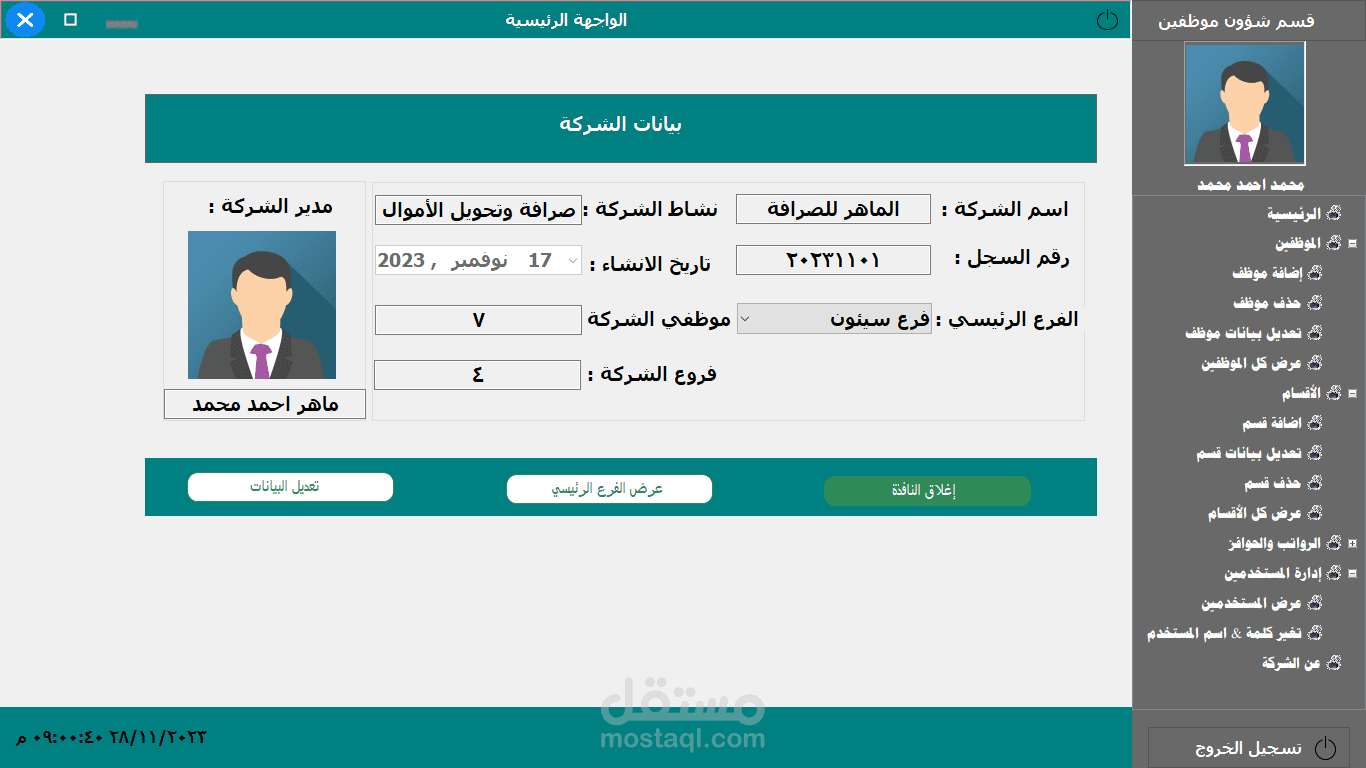Image resolution: width=1366 pixels, height=768 pixels.
Task: Click the manager name field ماهر احمد محمد
Action: coord(265,404)
